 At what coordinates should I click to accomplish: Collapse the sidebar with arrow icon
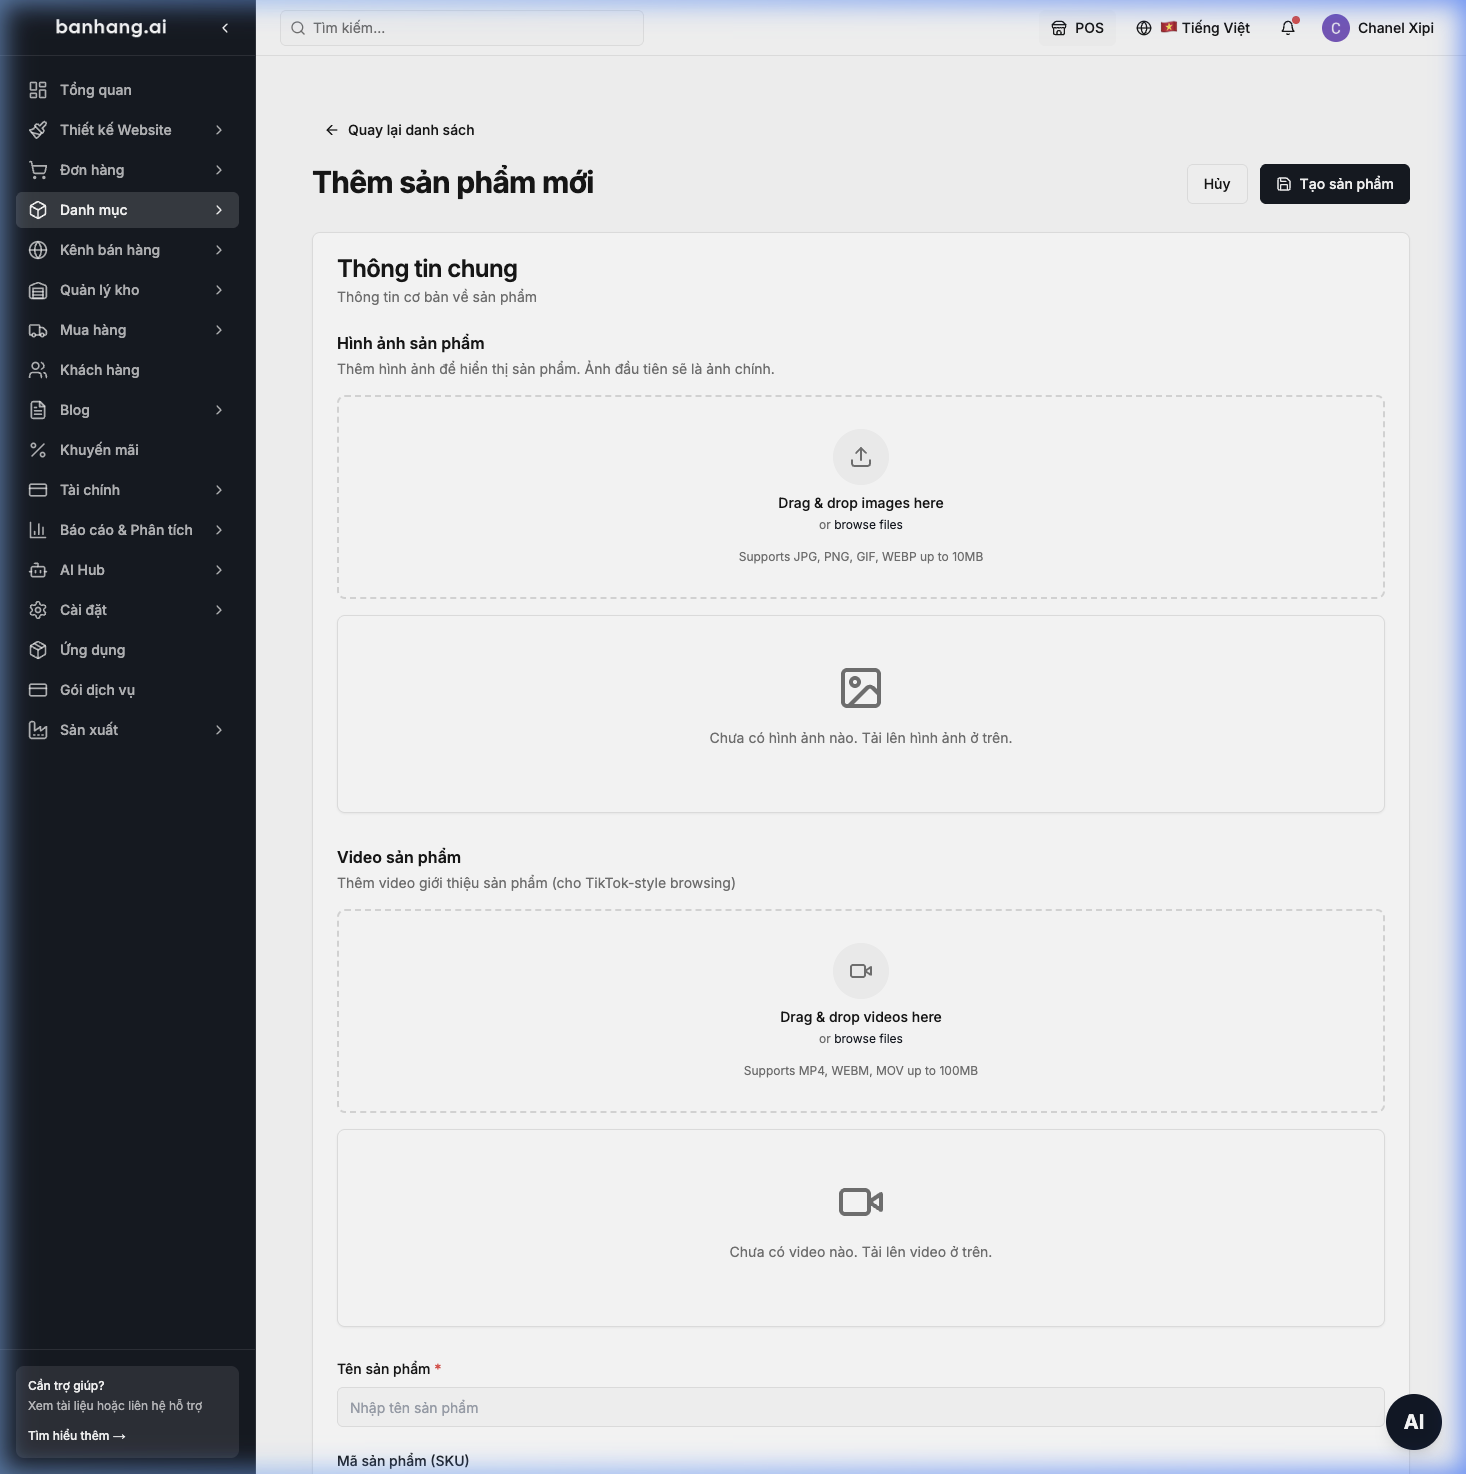pyautogui.click(x=225, y=28)
